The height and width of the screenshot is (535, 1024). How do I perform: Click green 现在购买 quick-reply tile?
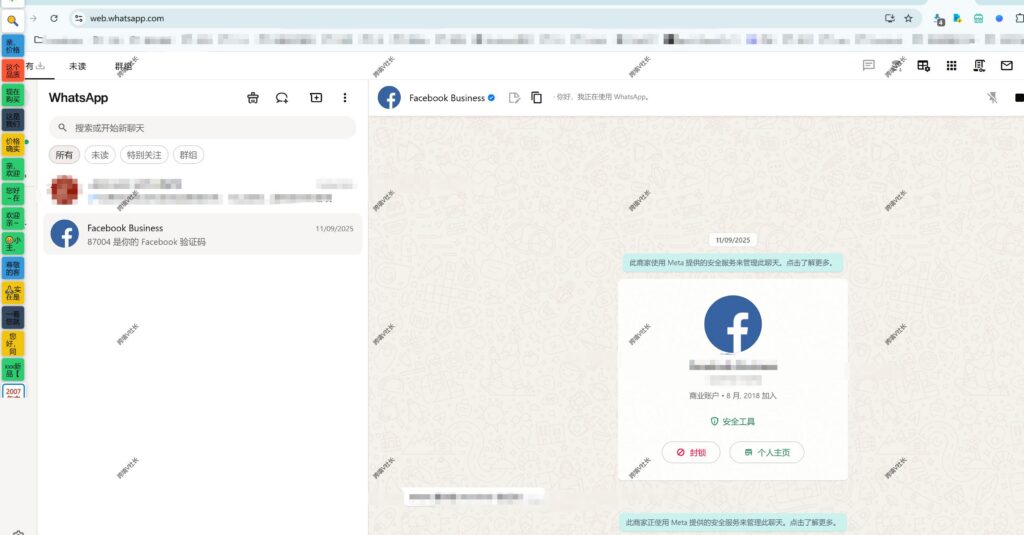click(13, 95)
